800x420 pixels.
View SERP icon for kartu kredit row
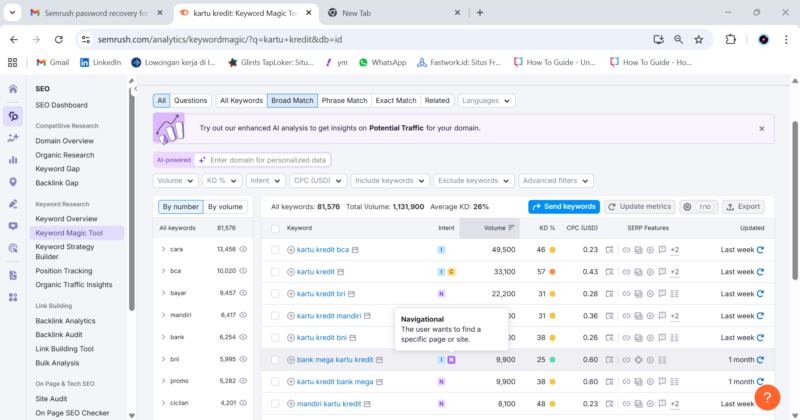point(610,272)
